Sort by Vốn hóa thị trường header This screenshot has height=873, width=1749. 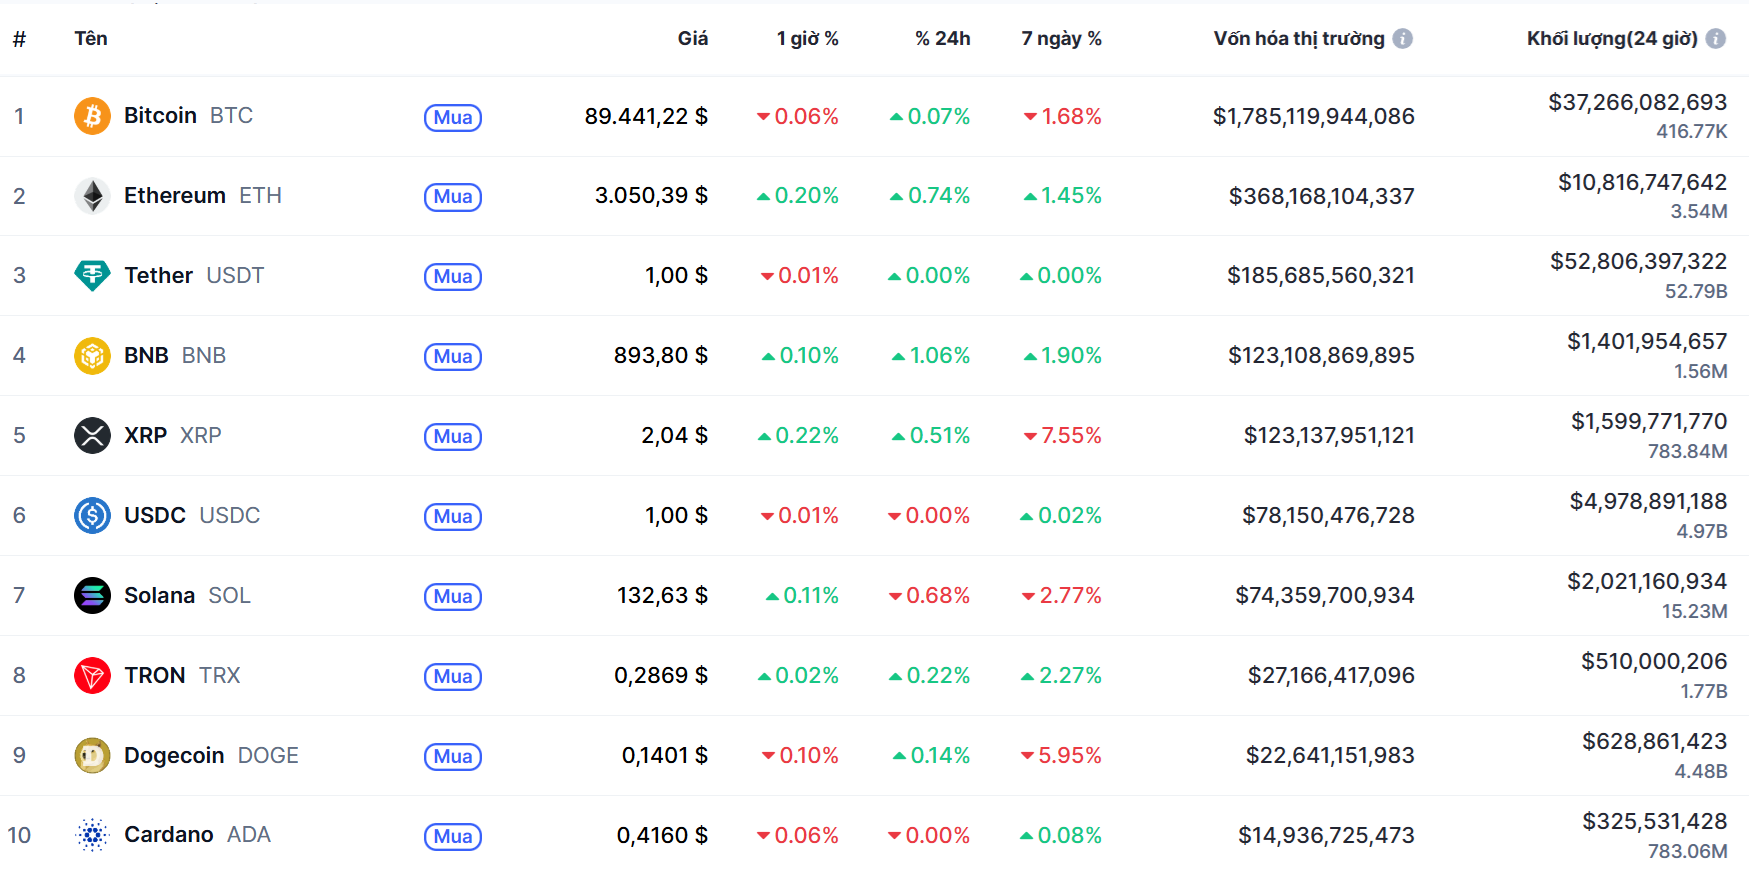tap(1299, 38)
